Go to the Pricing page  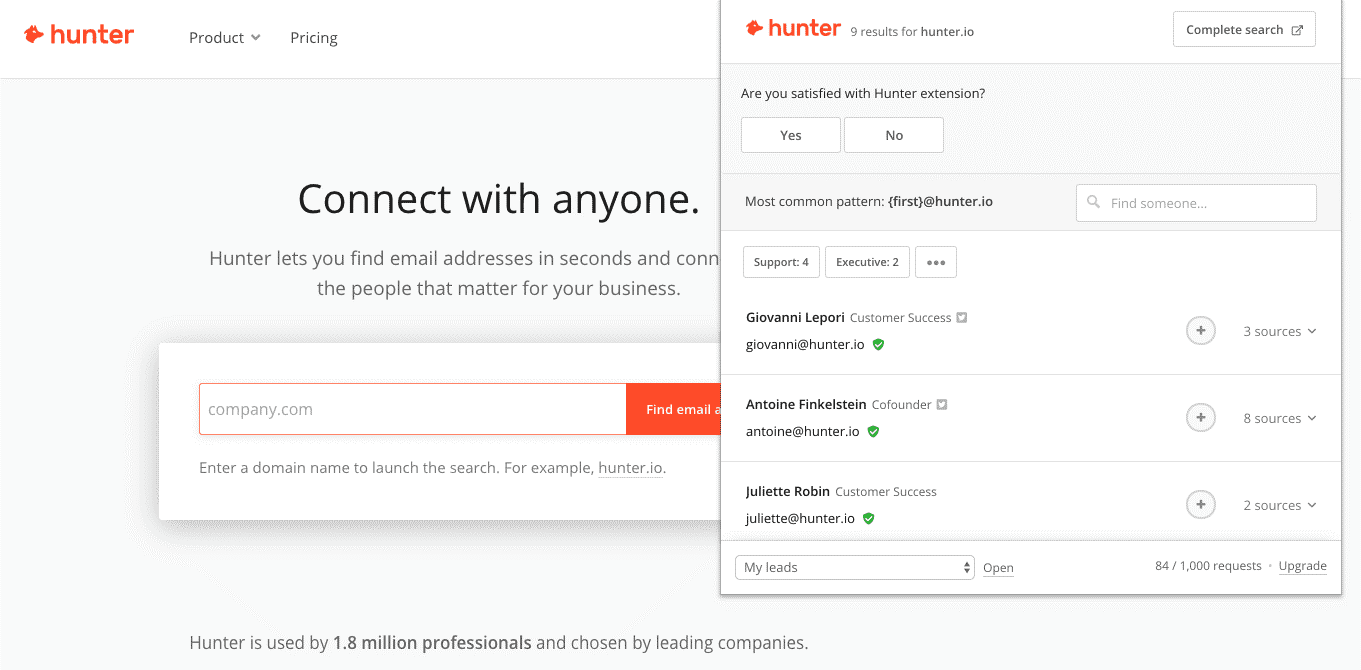pos(314,38)
